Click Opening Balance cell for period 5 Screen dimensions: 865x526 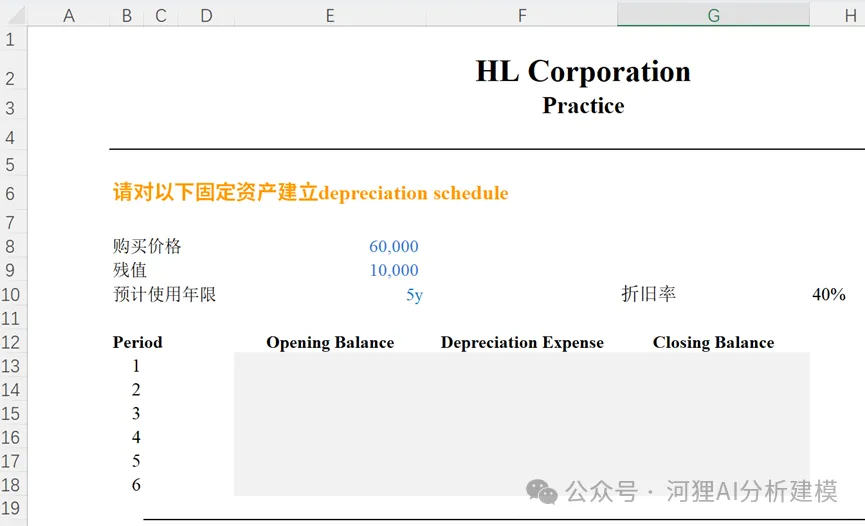330,461
